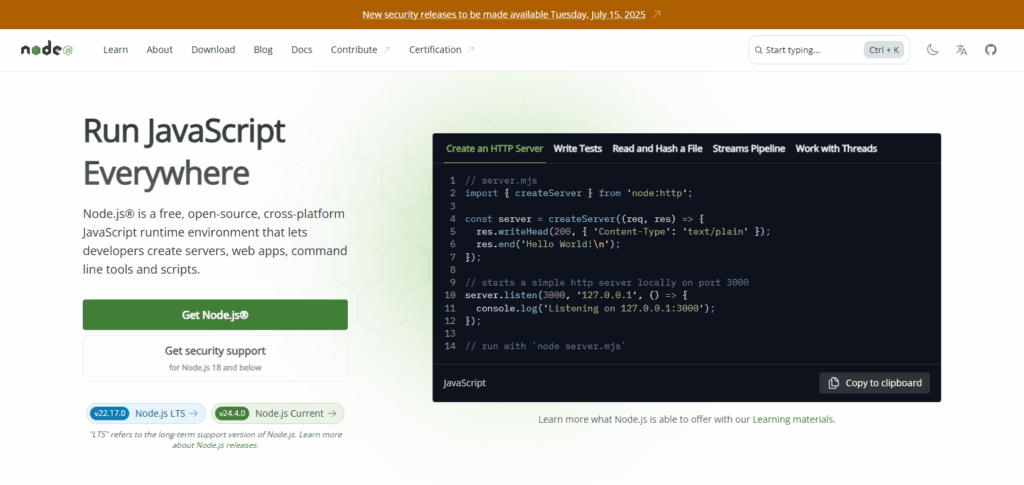Screen dimensions: 1024x485
Task: Open the Blog page
Action: [263, 50]
